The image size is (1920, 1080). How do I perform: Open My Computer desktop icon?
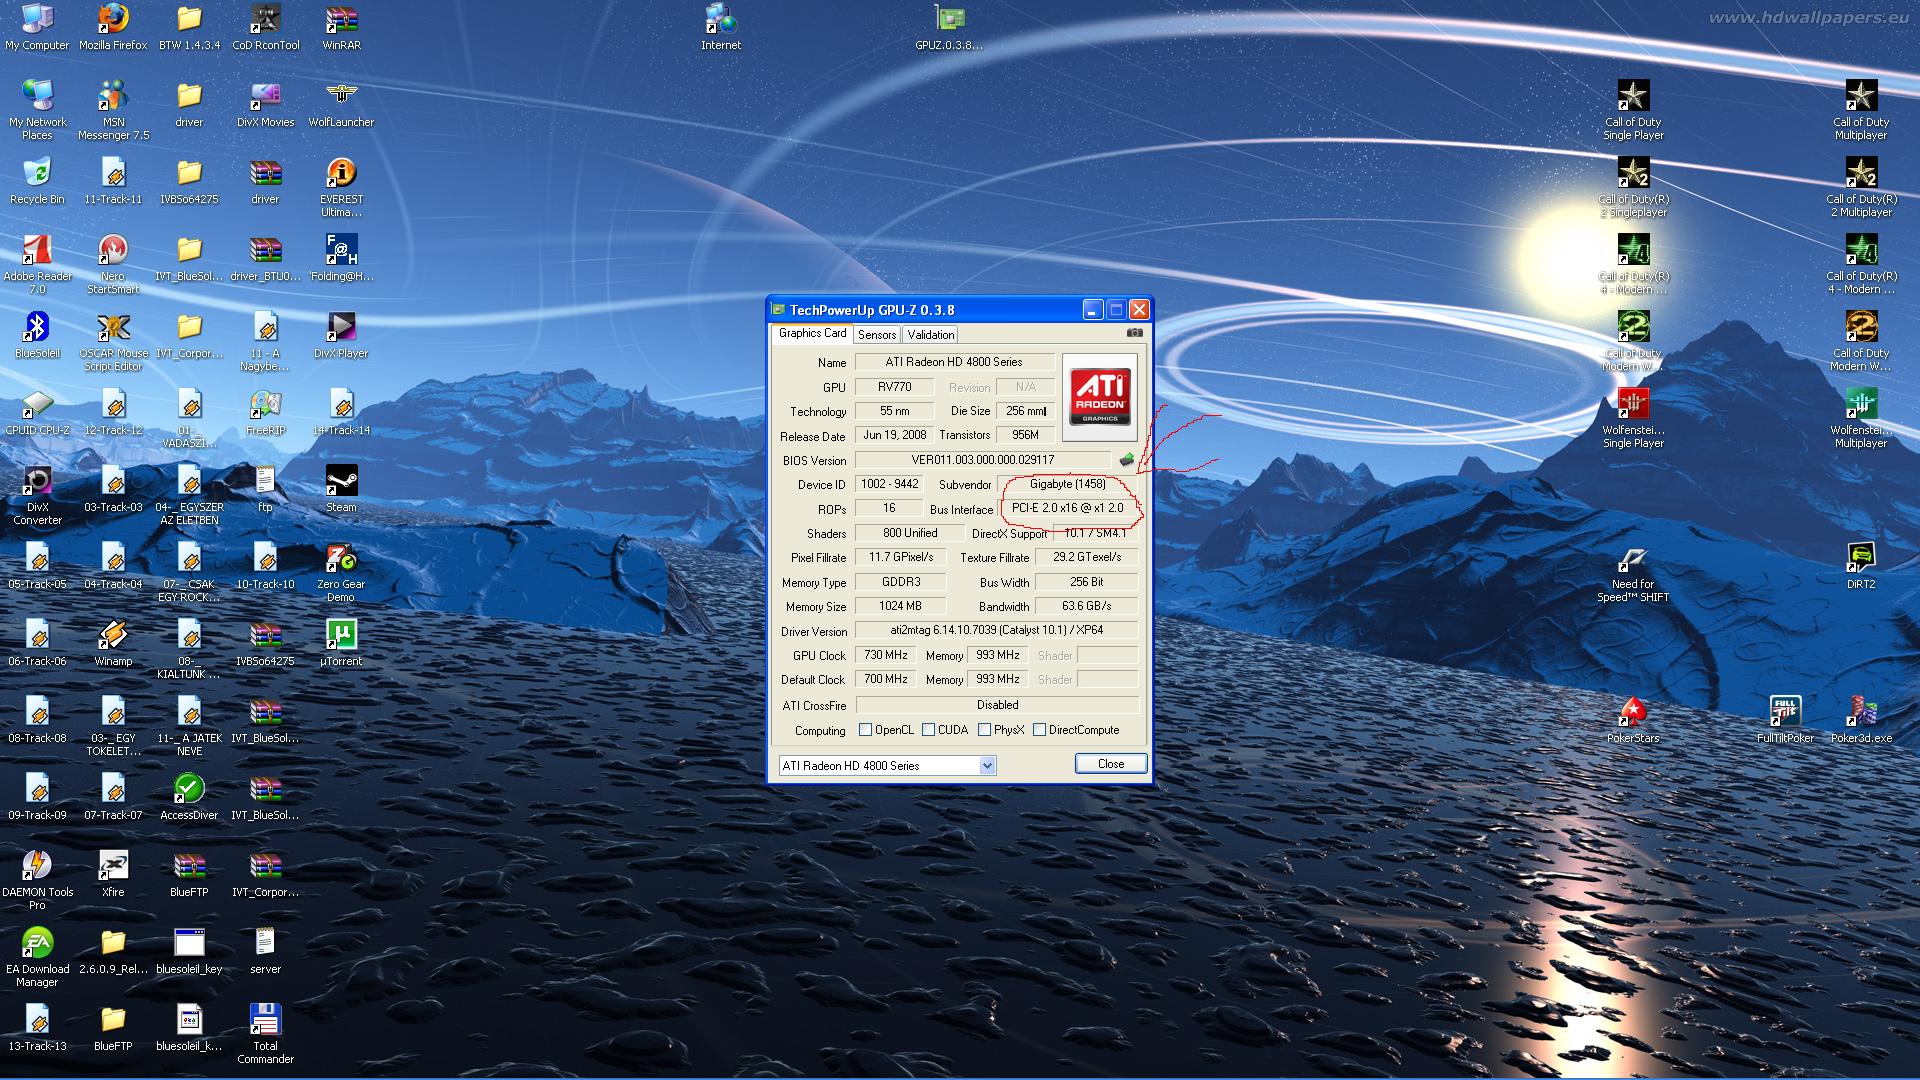click(x=37, y=27)
